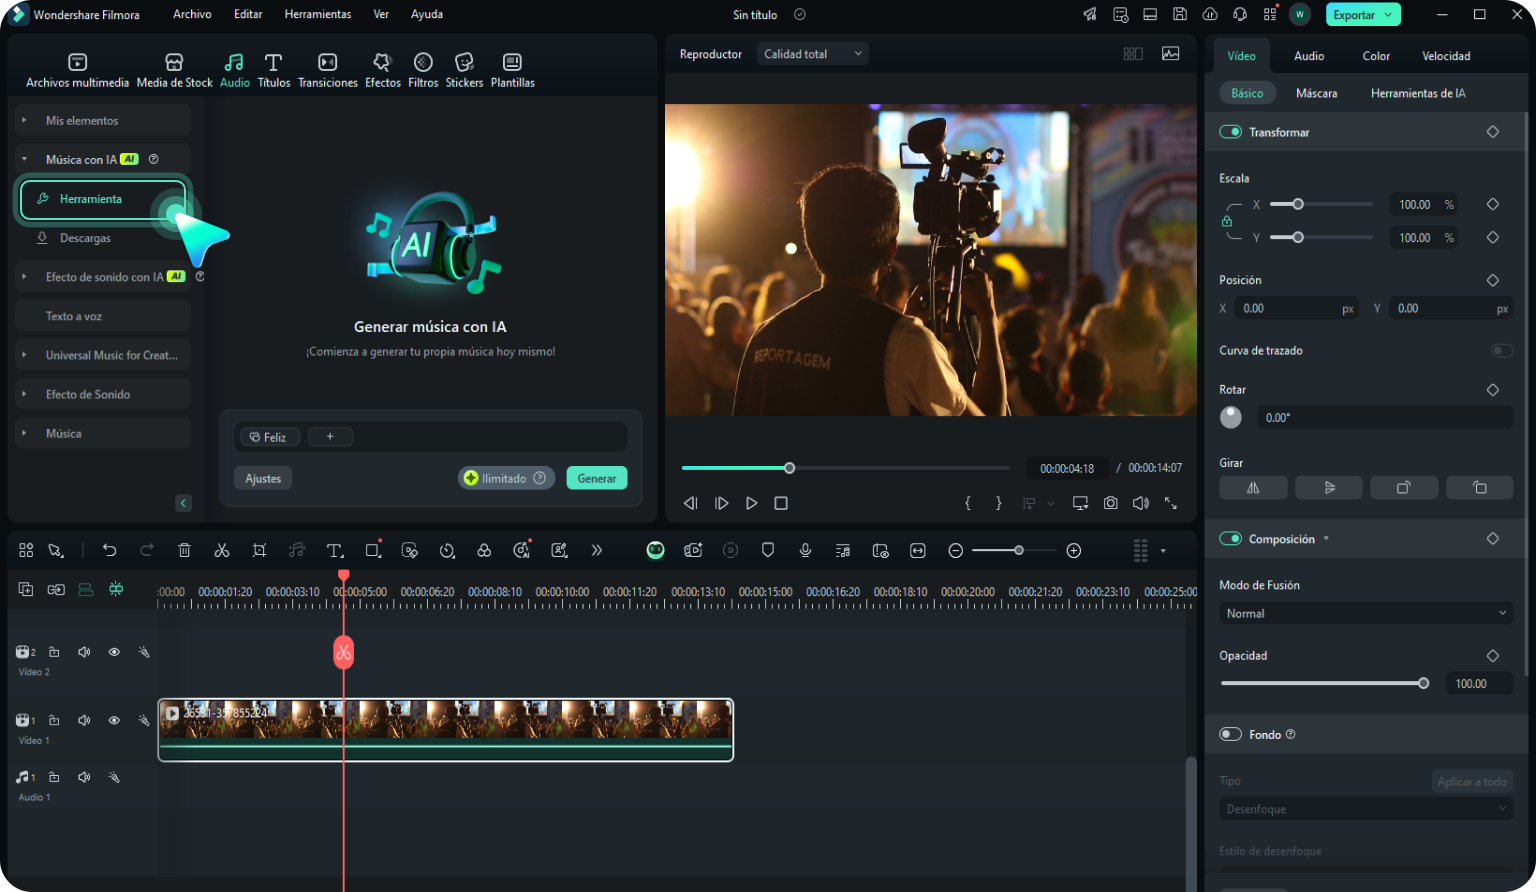This screenshot has height=892, width=1536.
Task: Record voiceover with the microphone icon
Action: [805, 550]
